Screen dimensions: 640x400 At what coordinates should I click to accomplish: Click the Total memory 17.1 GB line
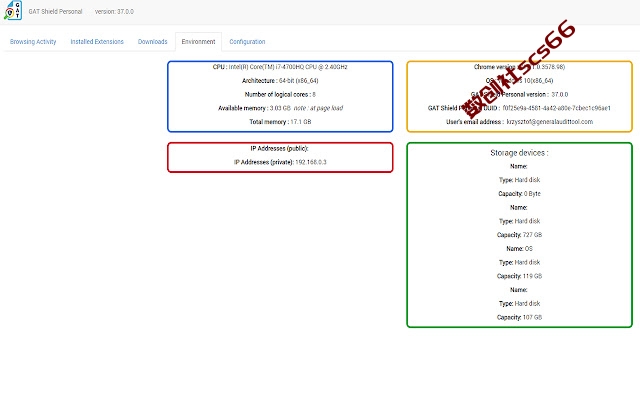[x=280, y=122]
